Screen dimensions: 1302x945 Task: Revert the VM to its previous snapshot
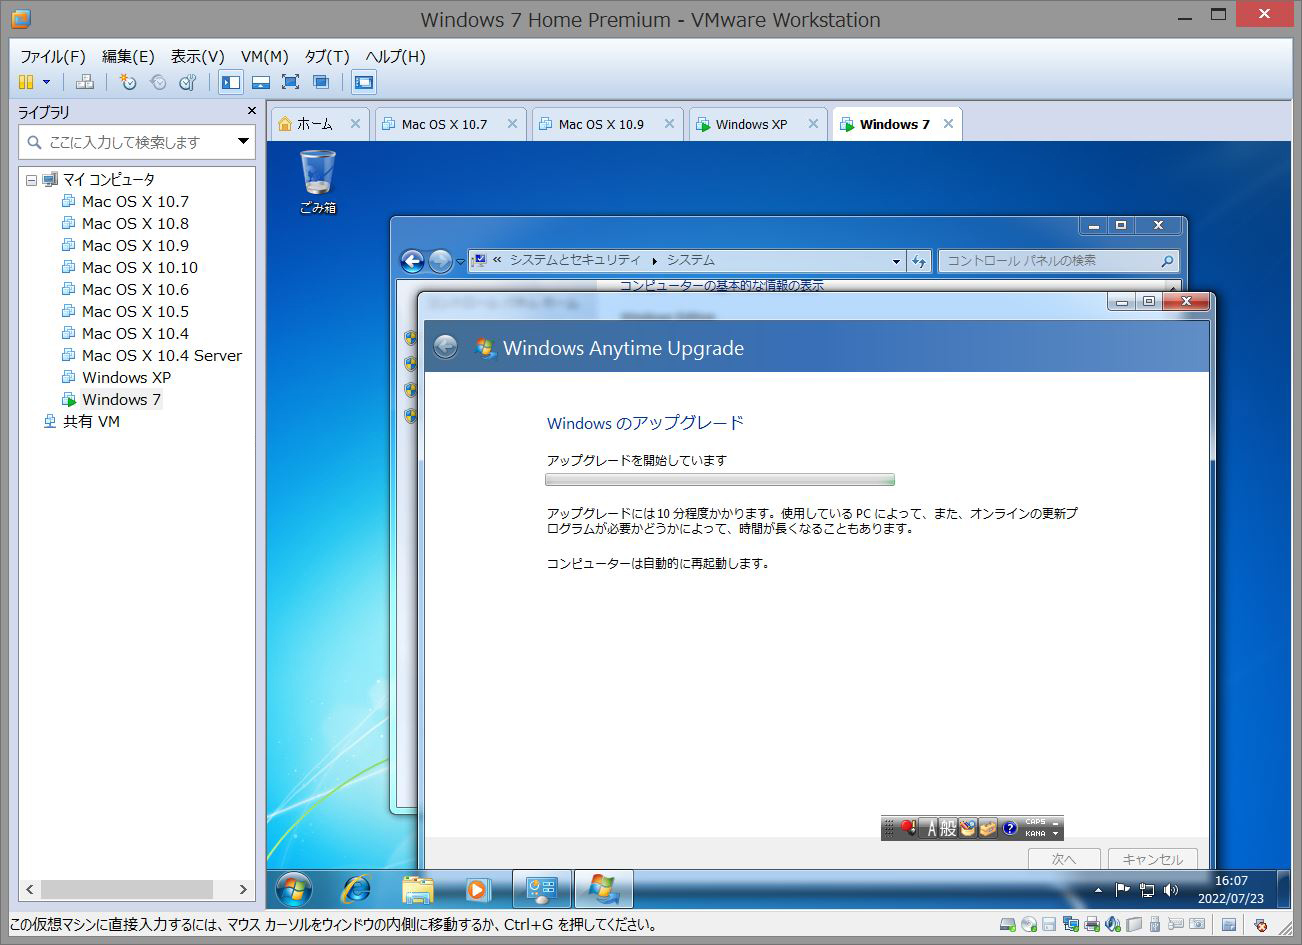pos(157,82)
